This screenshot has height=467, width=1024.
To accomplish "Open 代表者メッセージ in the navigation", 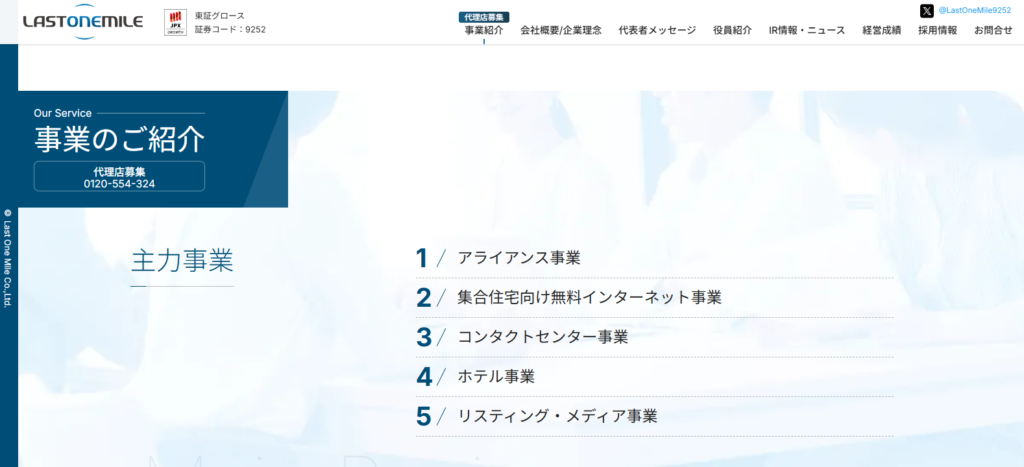I will click(657, 30).
